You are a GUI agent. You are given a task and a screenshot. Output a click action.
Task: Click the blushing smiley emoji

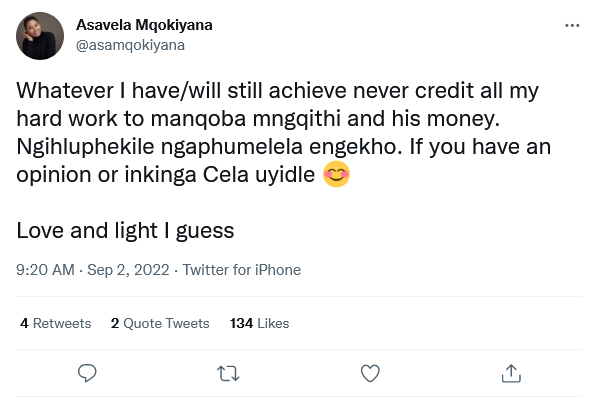(x=336, y=174)
